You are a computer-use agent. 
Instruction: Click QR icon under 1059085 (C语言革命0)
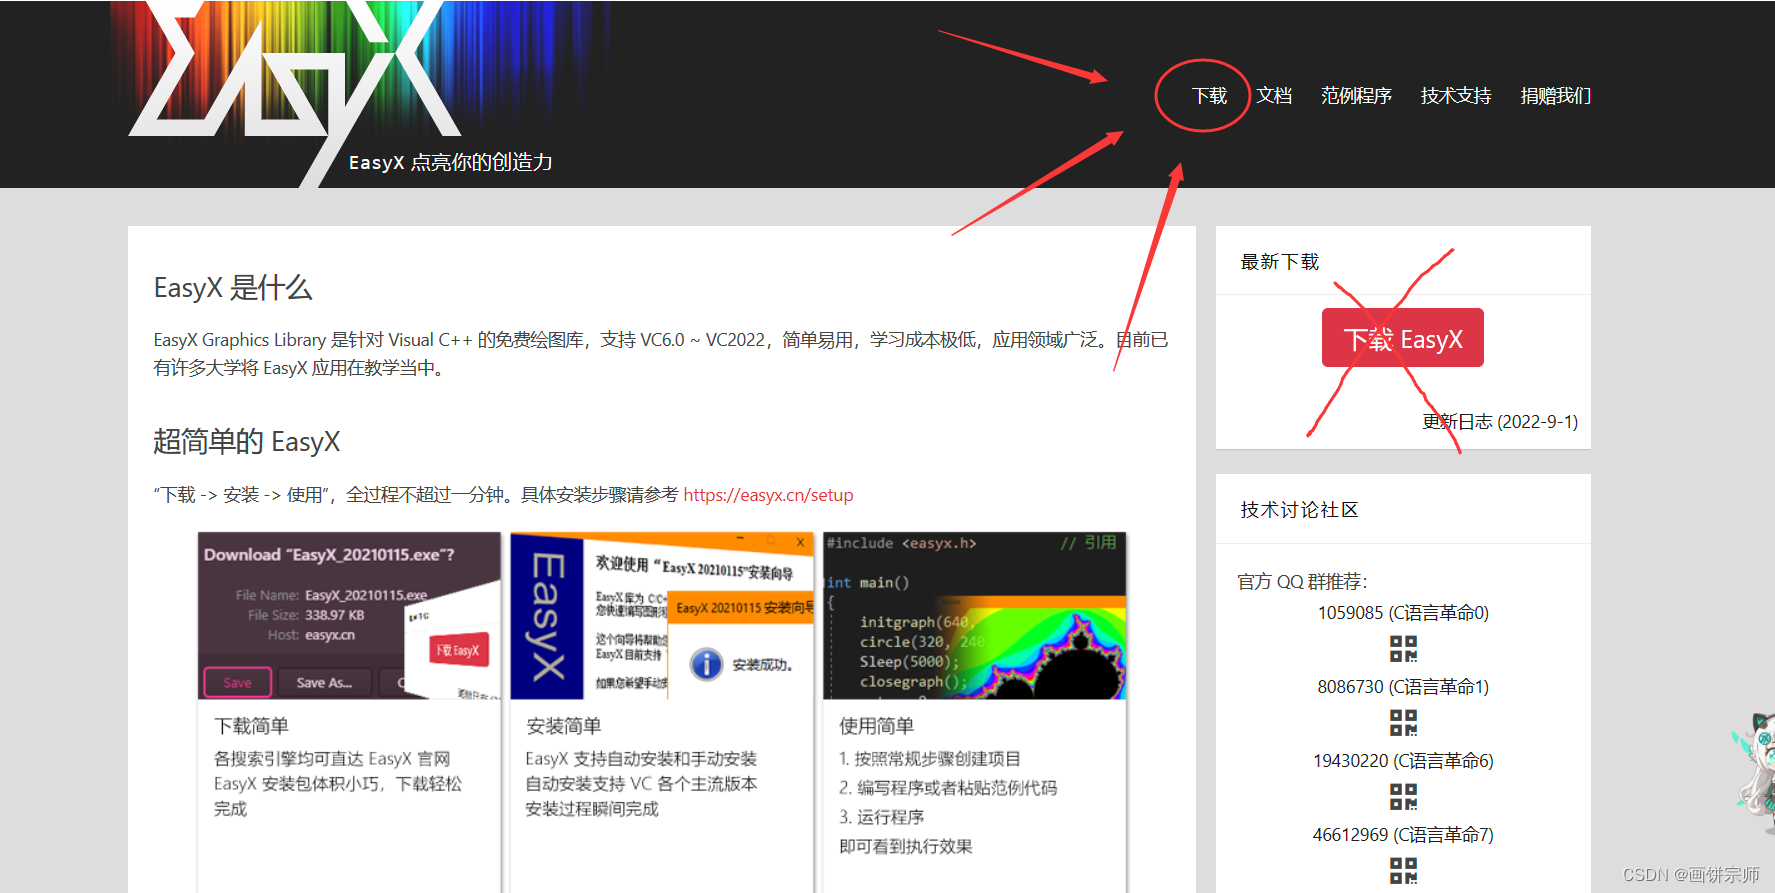tap(1403, 649)
